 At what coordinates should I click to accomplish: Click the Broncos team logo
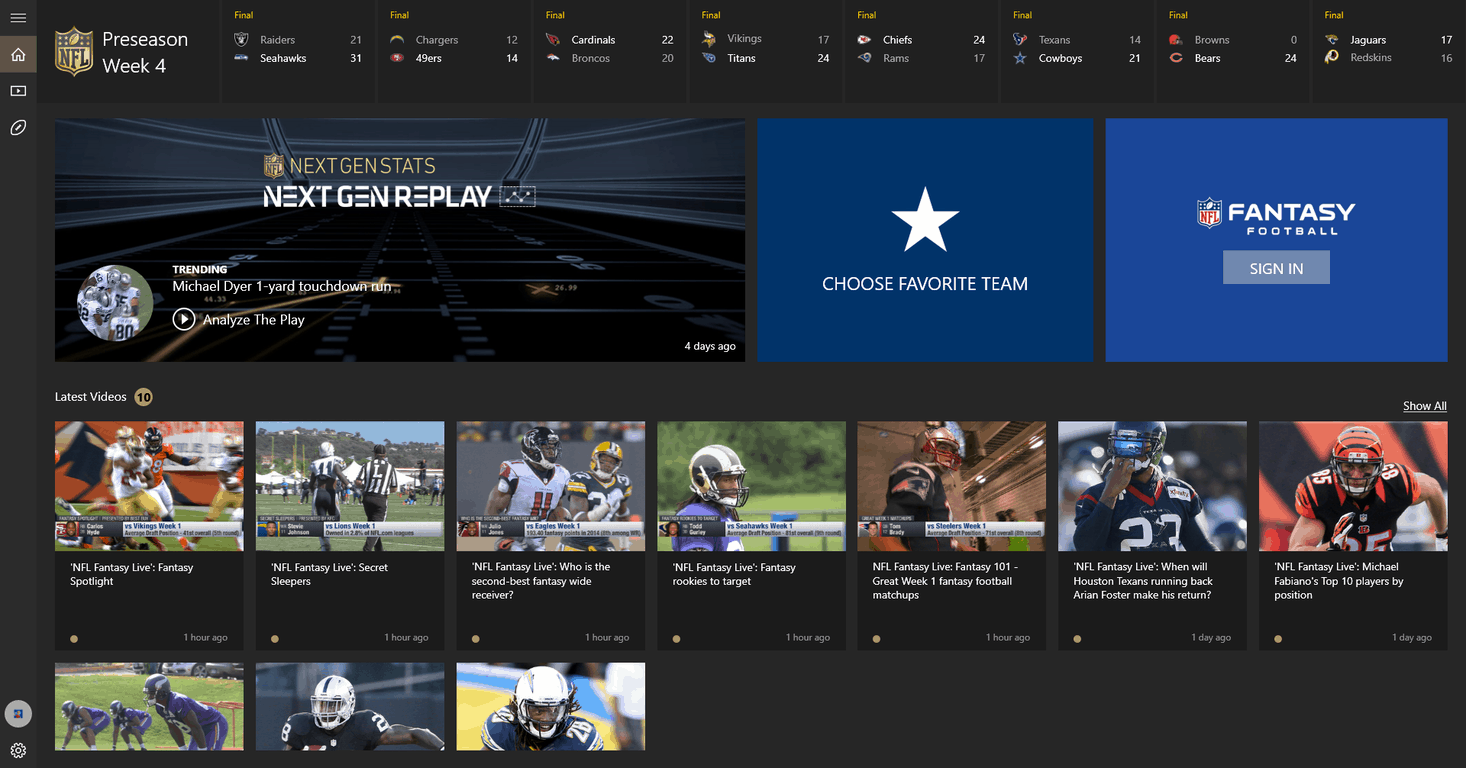(553, 58)
